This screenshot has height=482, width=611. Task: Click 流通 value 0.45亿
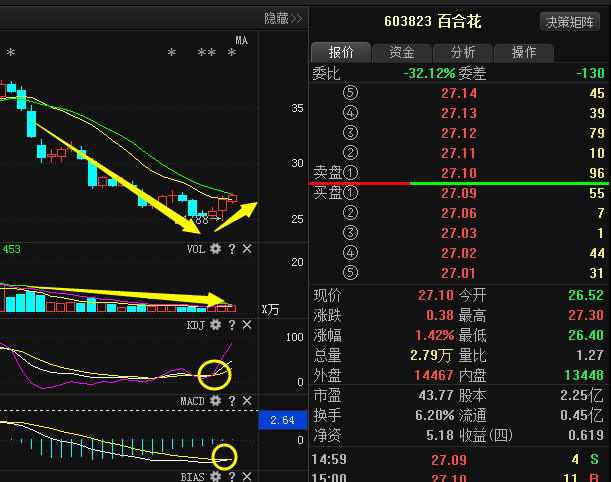click(582, 415)
